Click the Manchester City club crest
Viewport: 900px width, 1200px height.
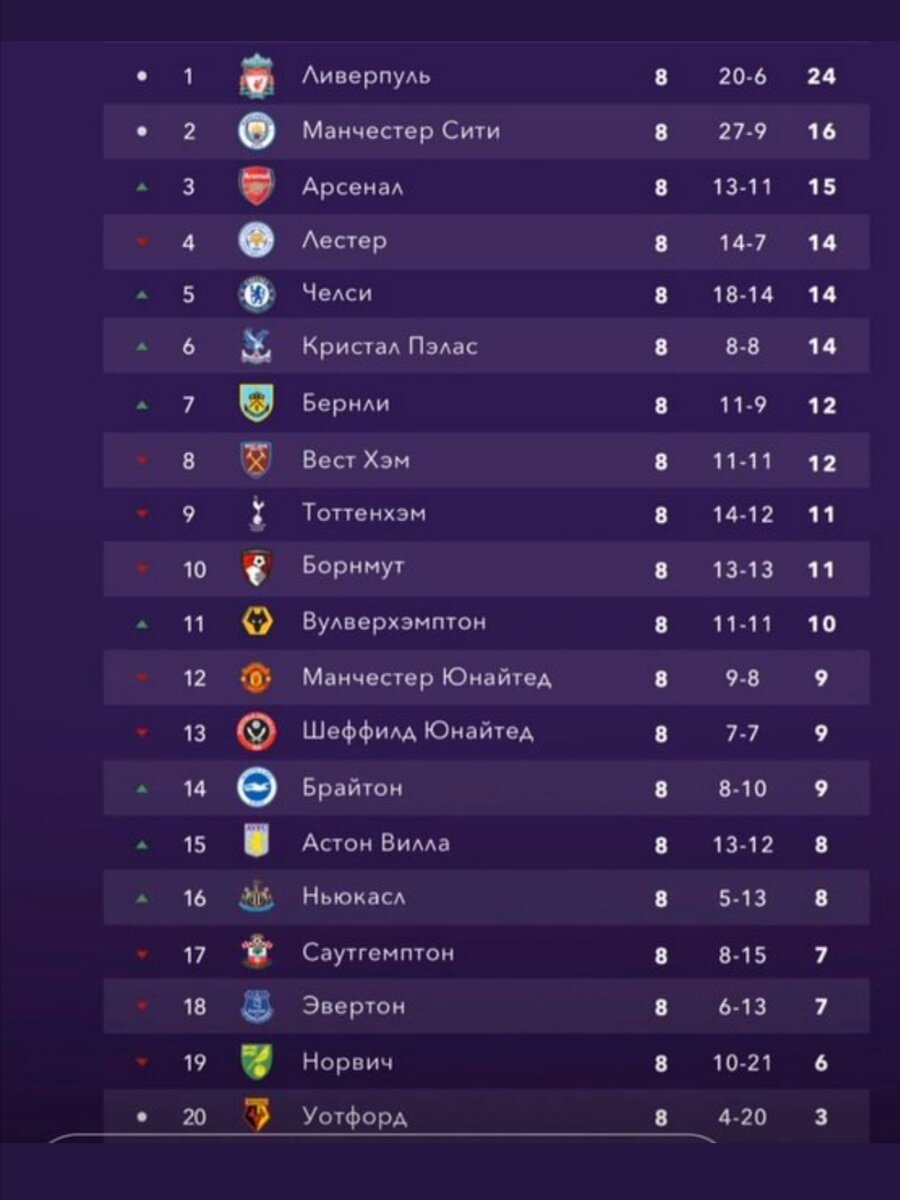pos(257,131)
